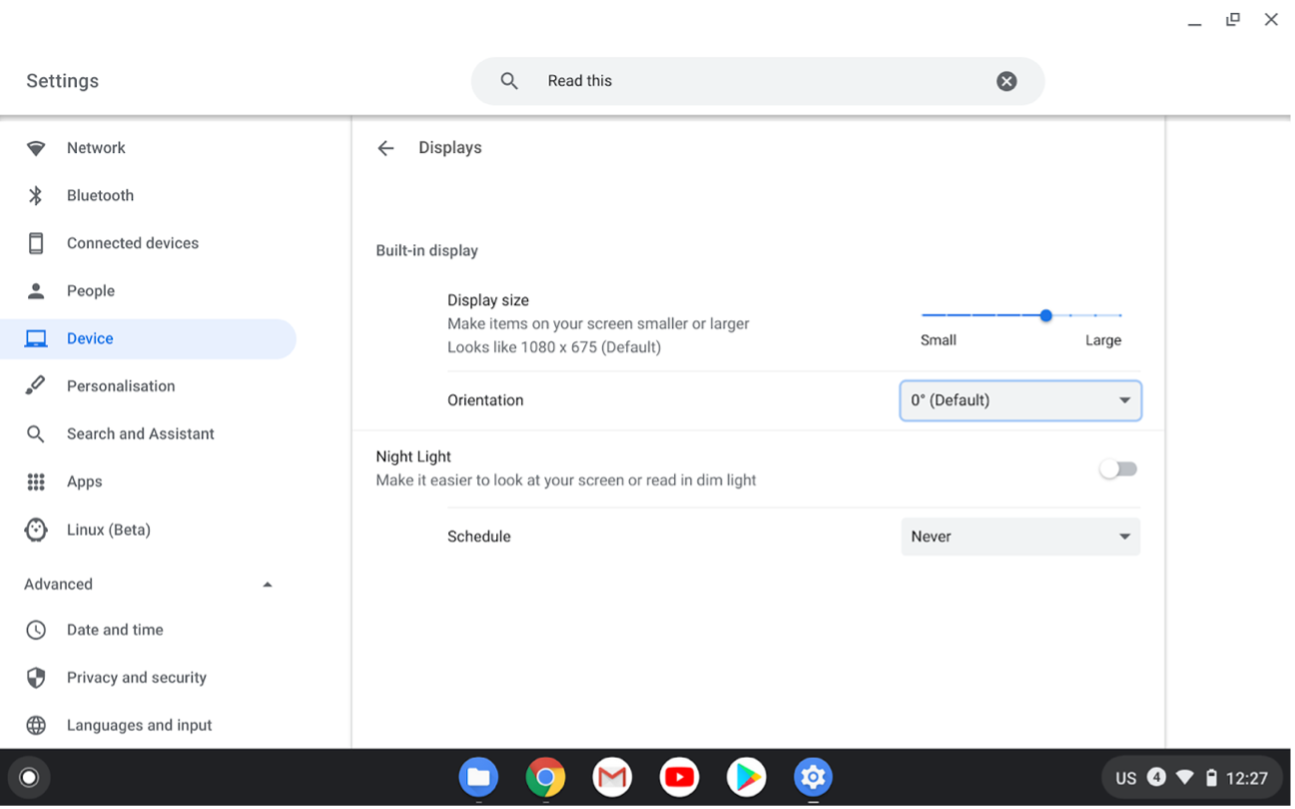1295x809 pixels.
Task: Click the Connected devices phone icon
Action: pyautogui.click(x=36, y=242)
